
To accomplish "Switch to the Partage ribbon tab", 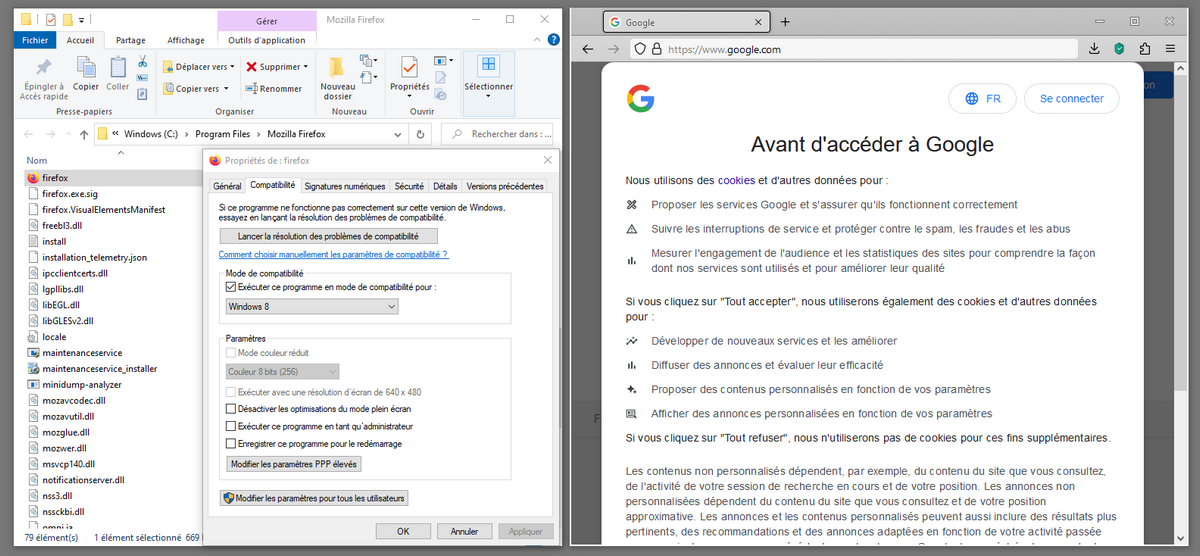I will click(131, 40).
